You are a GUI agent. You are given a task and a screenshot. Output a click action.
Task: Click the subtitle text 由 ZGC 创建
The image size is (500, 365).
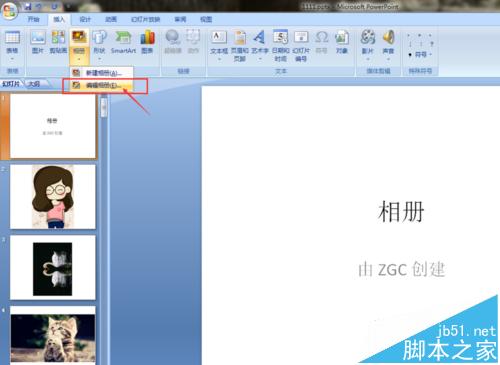tap(401, 269)
